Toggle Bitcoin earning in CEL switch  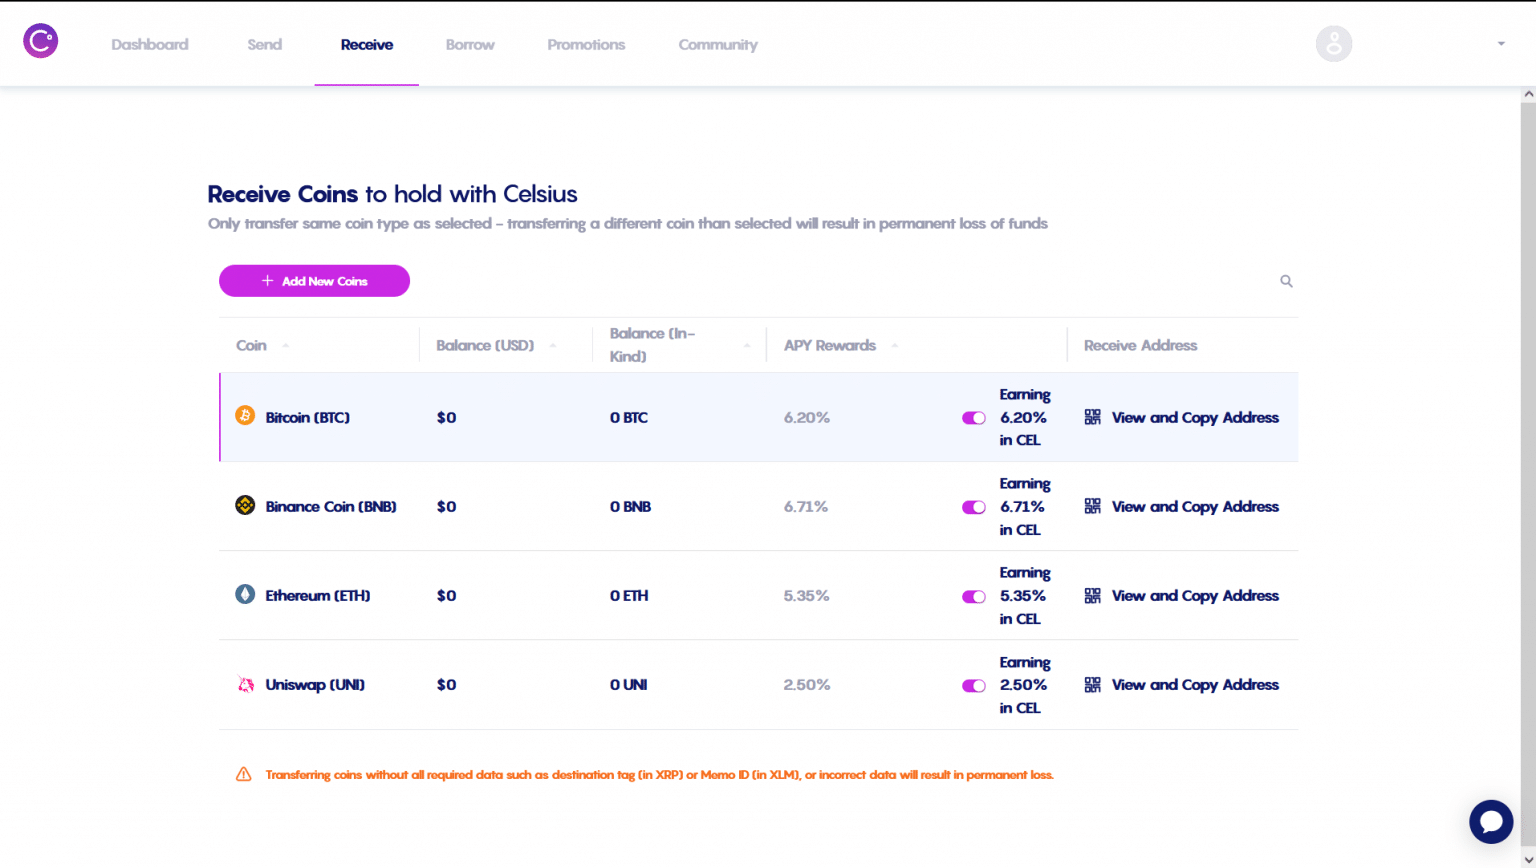coord(974,418)
